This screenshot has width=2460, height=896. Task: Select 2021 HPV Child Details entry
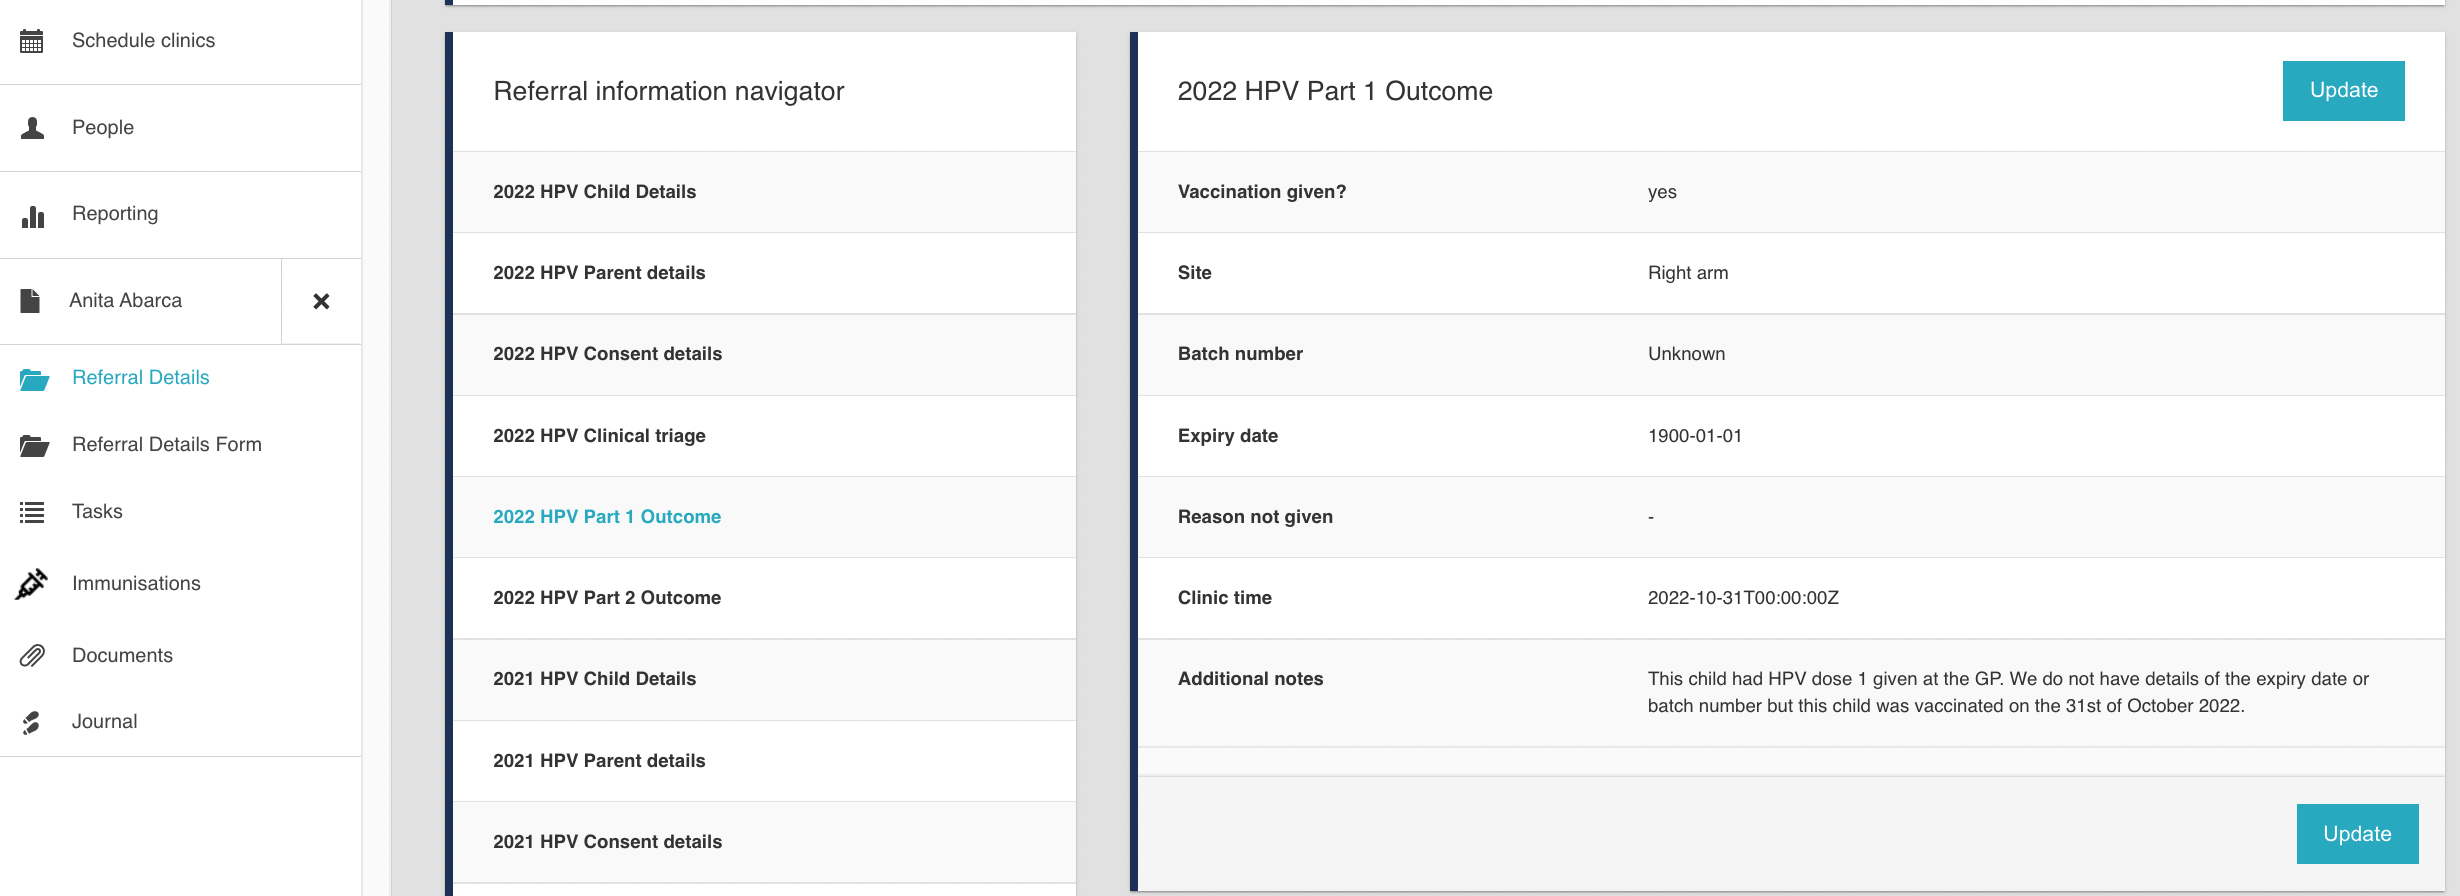(x=764, y=679)
